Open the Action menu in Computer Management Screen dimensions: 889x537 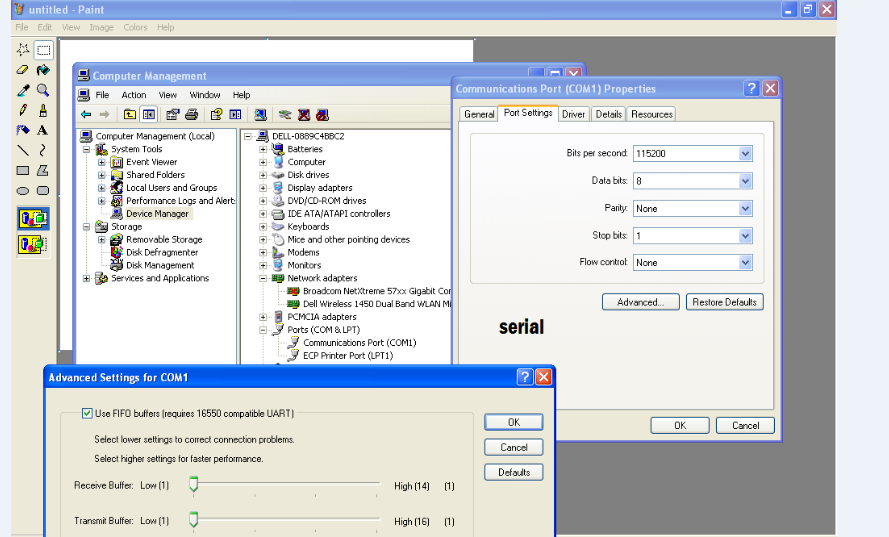click(x=134, y=95)
